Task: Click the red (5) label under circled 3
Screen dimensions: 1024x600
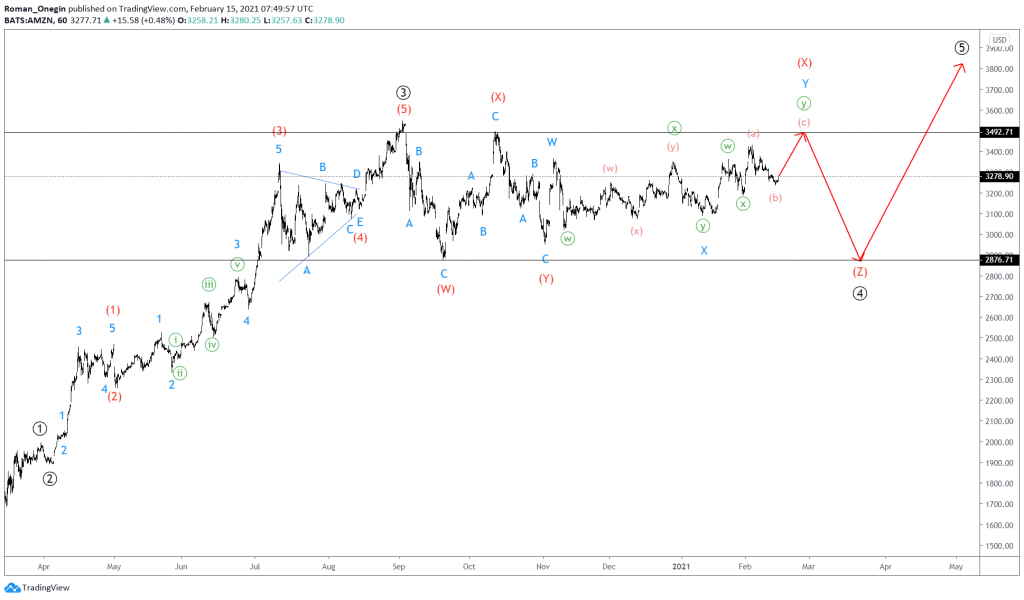Action: [404, 109]
